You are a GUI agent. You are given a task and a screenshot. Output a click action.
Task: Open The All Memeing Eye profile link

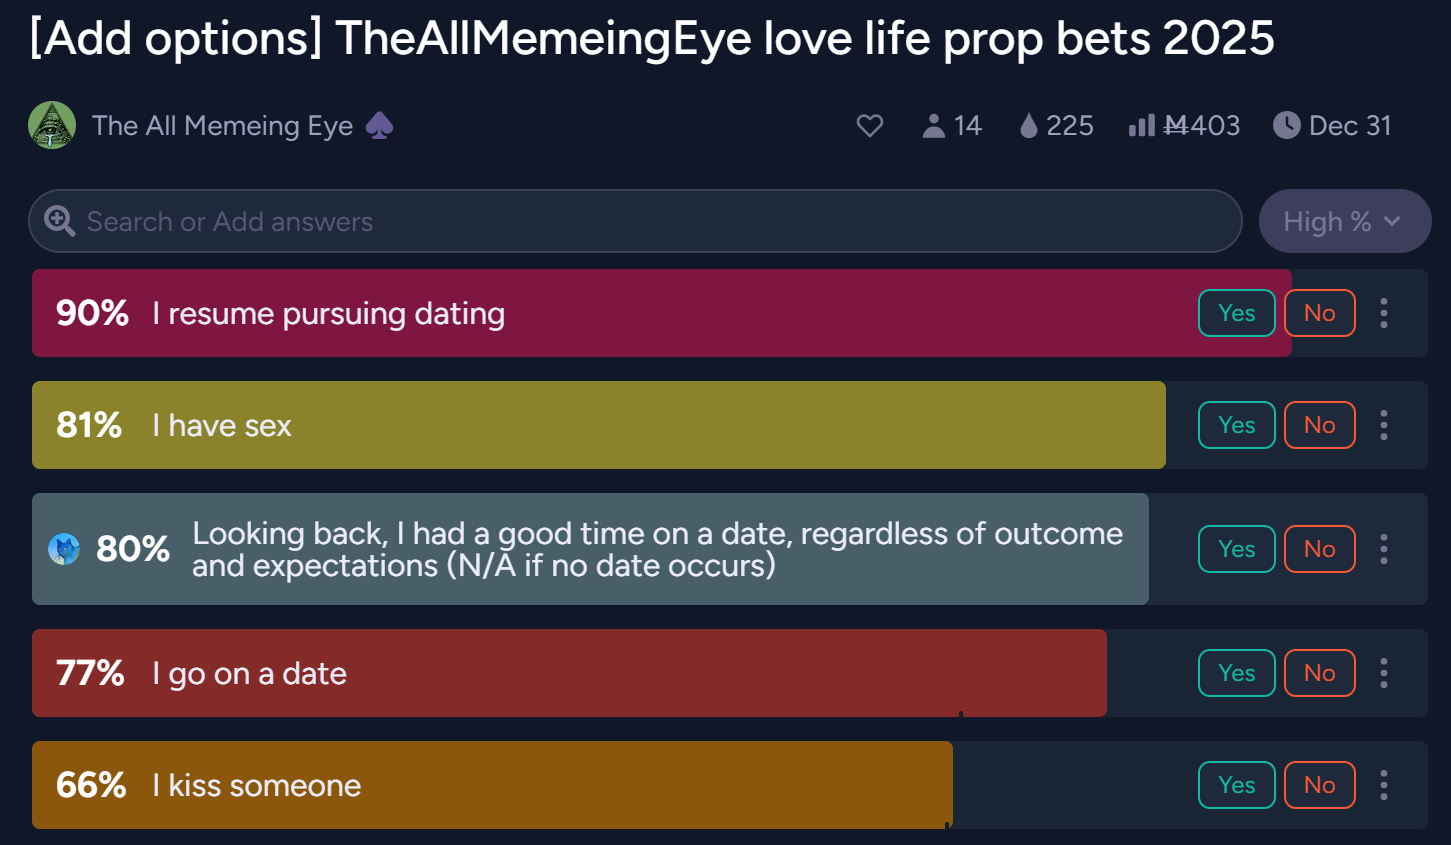point(222,126)
